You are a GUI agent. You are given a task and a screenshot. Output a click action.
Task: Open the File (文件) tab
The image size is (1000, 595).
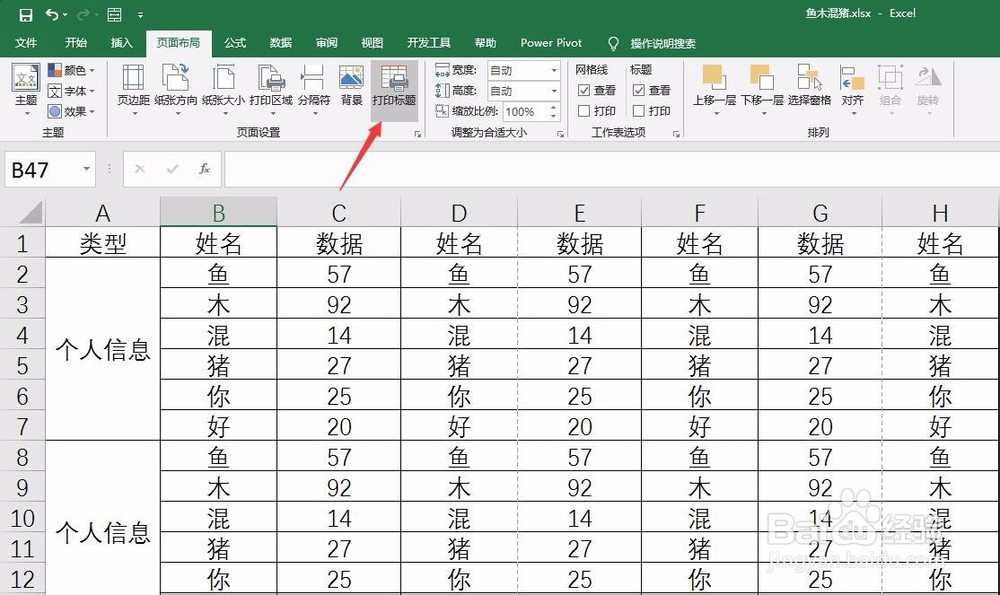tap(26, 43)
